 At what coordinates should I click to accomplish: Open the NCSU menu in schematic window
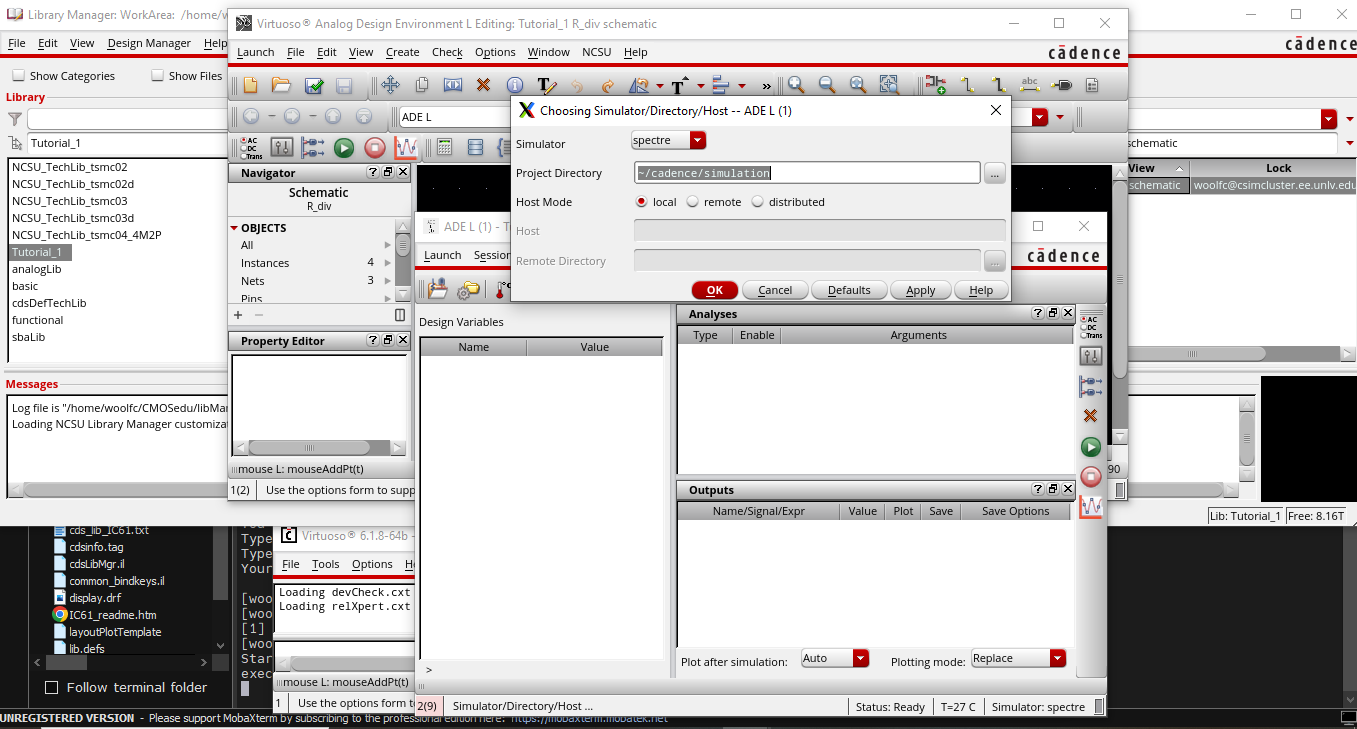pyautogui.click(x=597, y=52)
